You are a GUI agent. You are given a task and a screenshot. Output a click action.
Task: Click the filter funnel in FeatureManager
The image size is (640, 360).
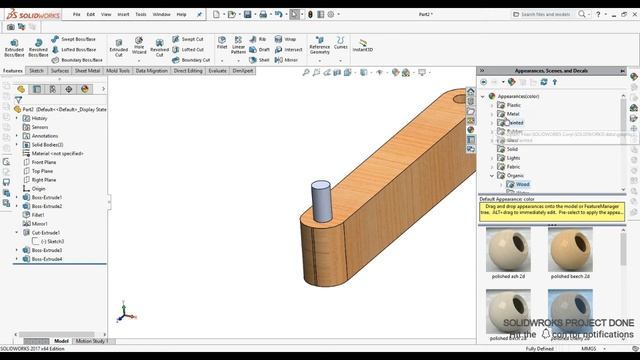pos(18,100)
